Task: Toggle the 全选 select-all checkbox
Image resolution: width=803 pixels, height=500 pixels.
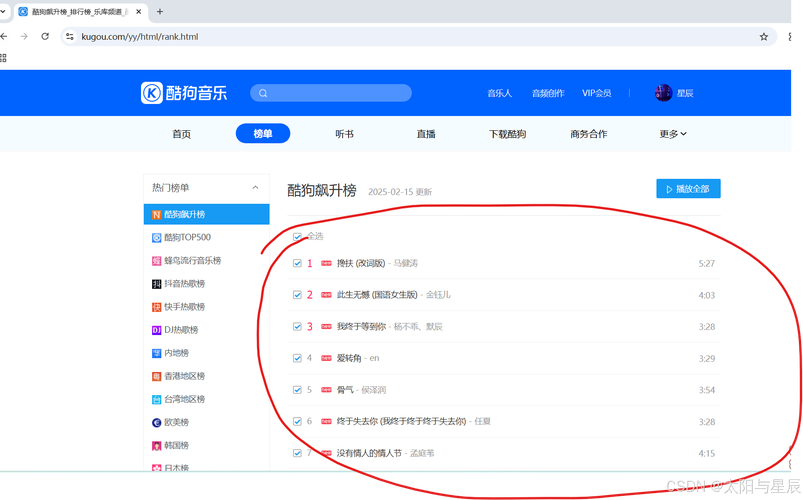Action: pyautogui.click(x=297, y=237)
